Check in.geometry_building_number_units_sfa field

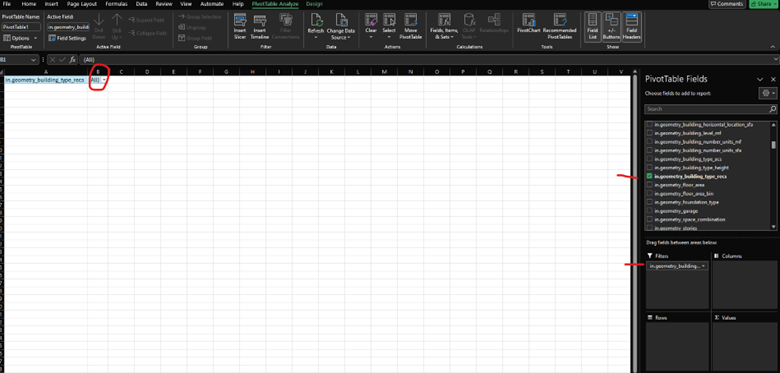pyautogui.click(x=649, y=150)
